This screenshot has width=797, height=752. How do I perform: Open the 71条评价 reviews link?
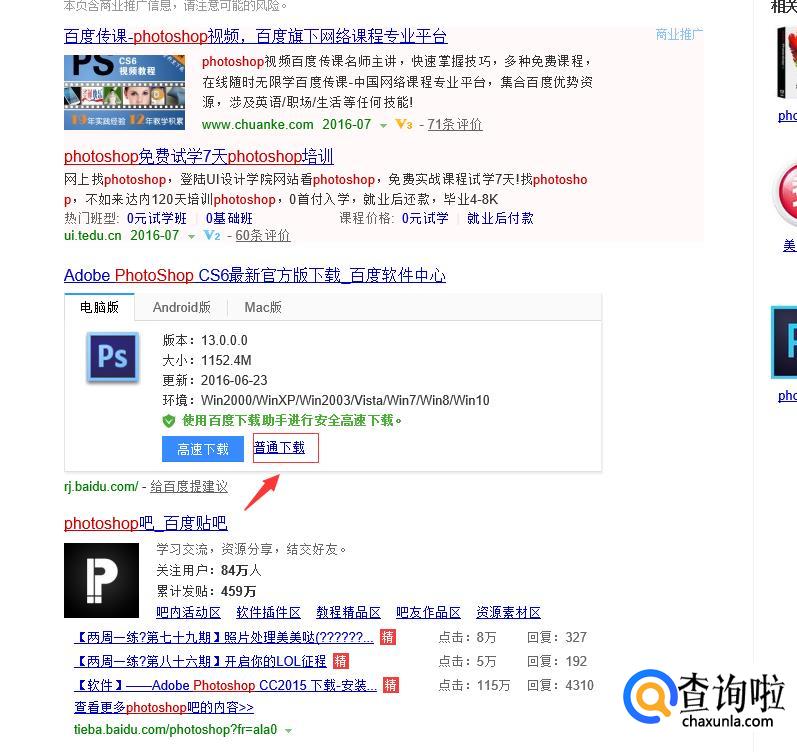[455, 125]
